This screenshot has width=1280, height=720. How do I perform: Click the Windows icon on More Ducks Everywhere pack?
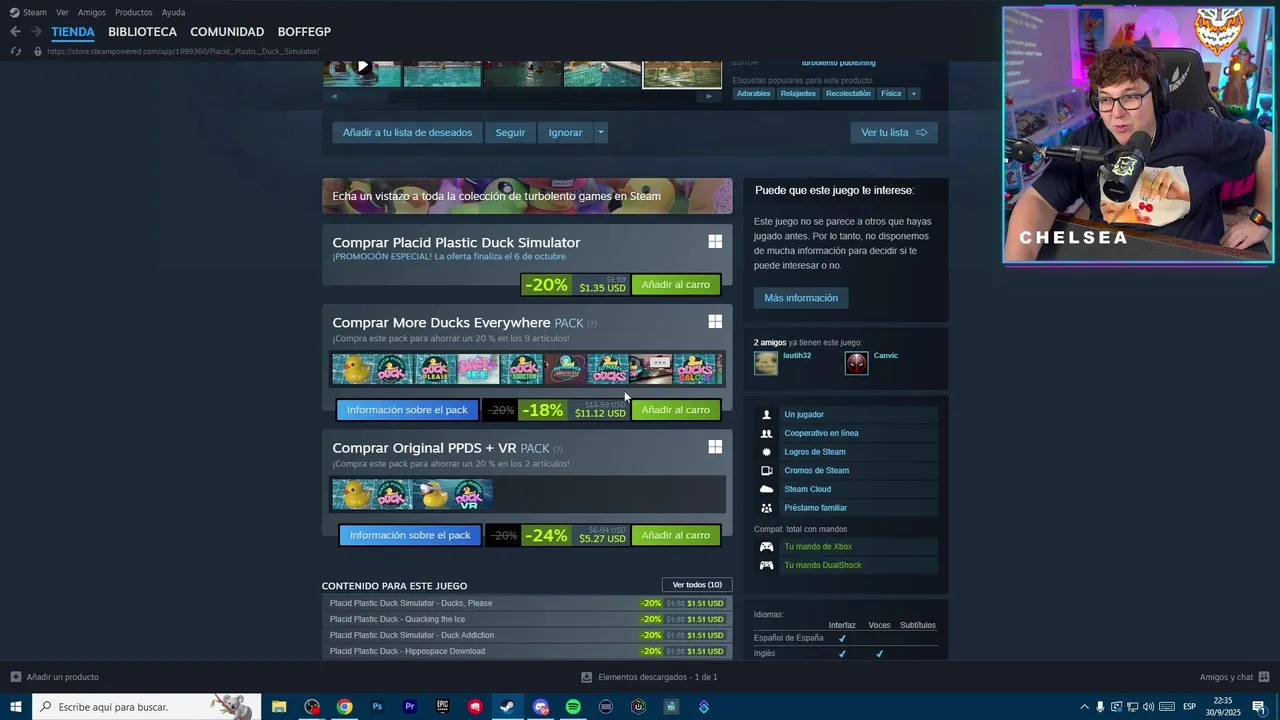click(715, 322)
